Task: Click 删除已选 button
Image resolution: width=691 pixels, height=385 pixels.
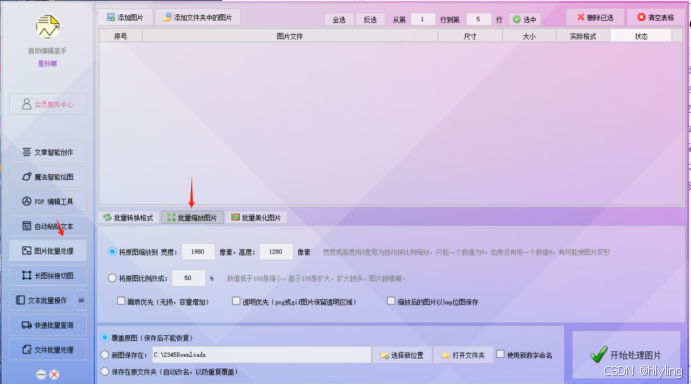Action: tap(595, 17)
